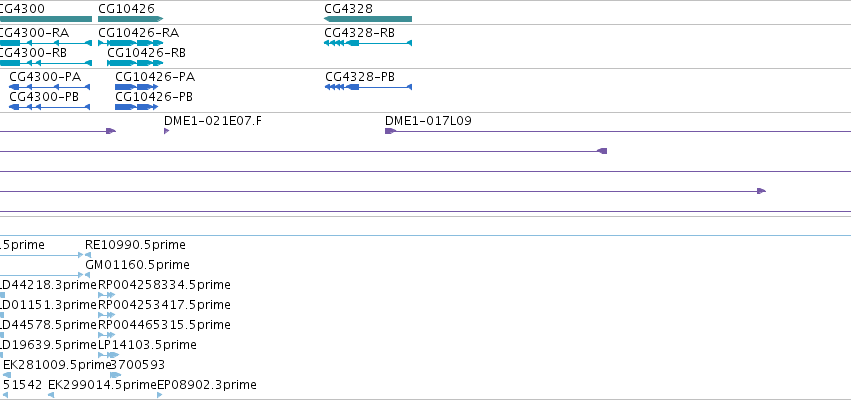Click the CG10426 gene feature bar
The height and width of the screenshot is (400, 851).
click(x=131, y=19)
